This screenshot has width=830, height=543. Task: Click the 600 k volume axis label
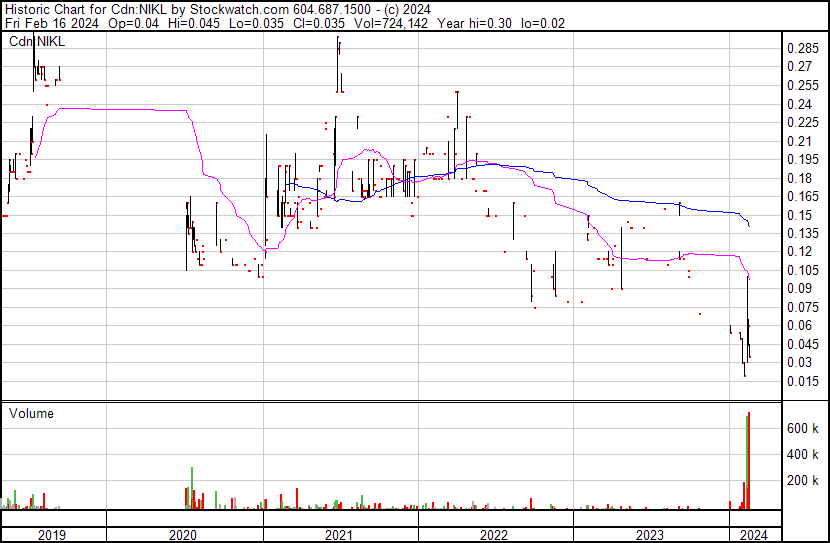click(802, 428)
